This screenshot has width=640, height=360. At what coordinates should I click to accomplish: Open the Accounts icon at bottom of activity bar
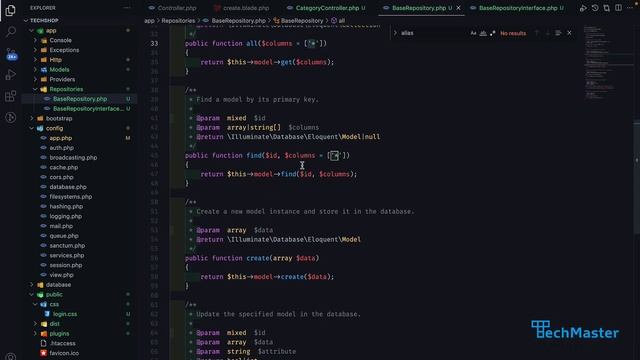11,356
